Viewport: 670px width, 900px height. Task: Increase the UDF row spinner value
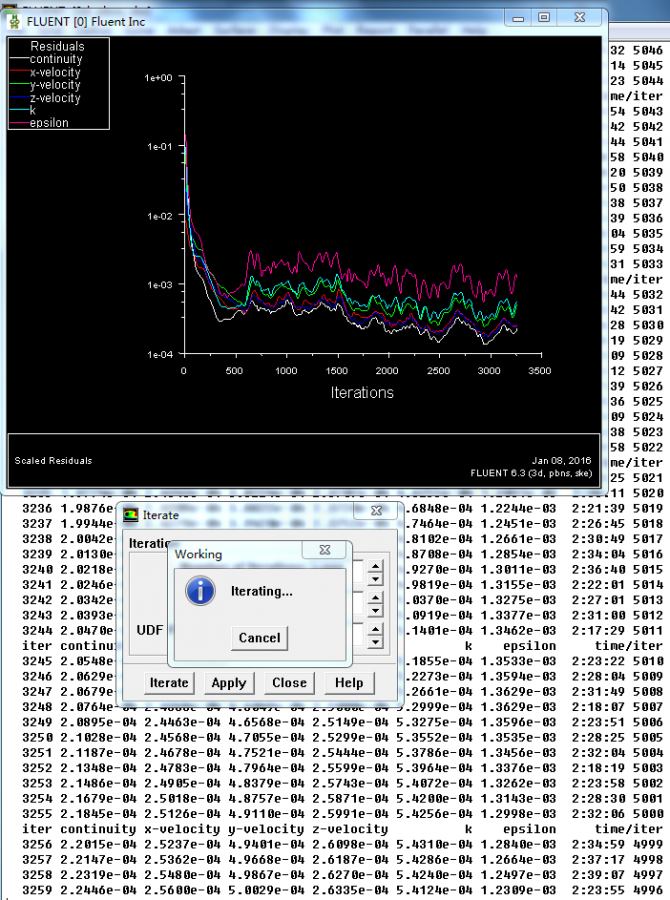coord(375,629)
